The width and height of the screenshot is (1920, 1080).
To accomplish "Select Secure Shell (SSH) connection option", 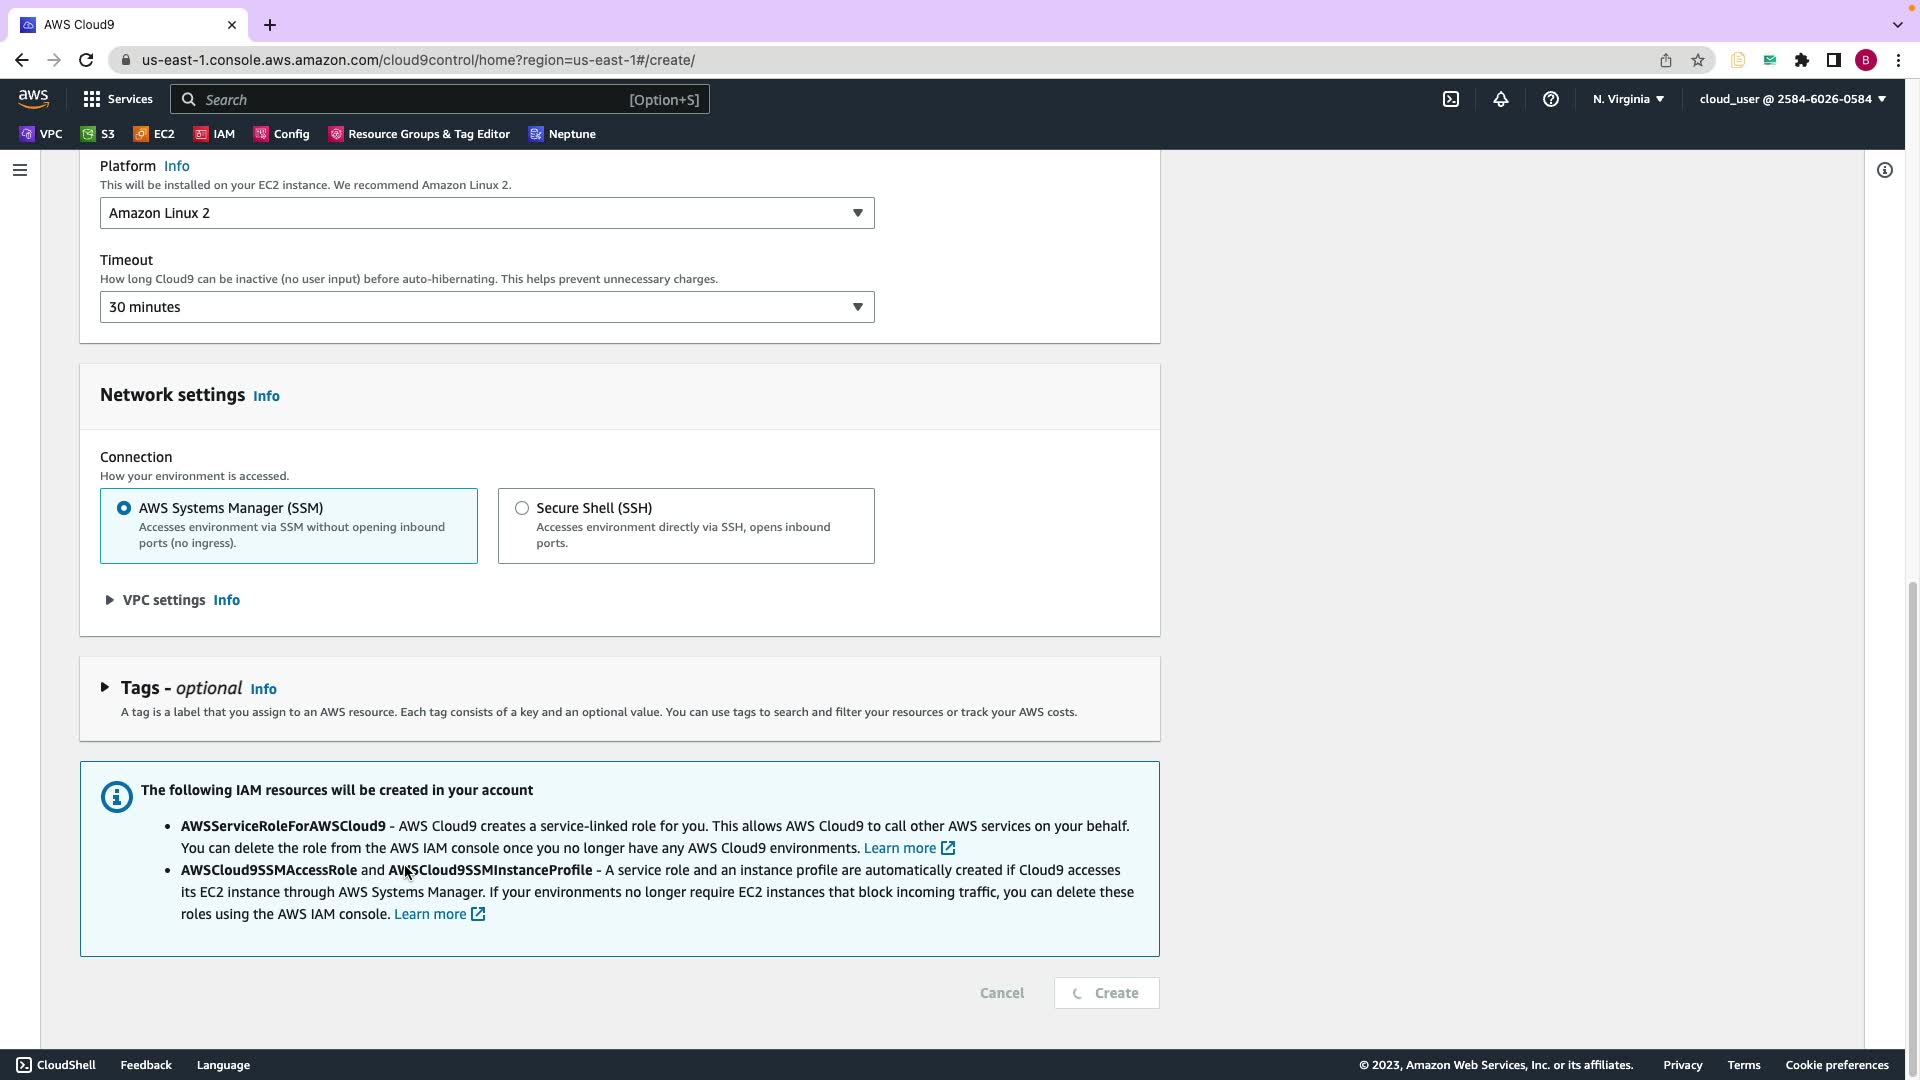I will (x=522, y=508).
